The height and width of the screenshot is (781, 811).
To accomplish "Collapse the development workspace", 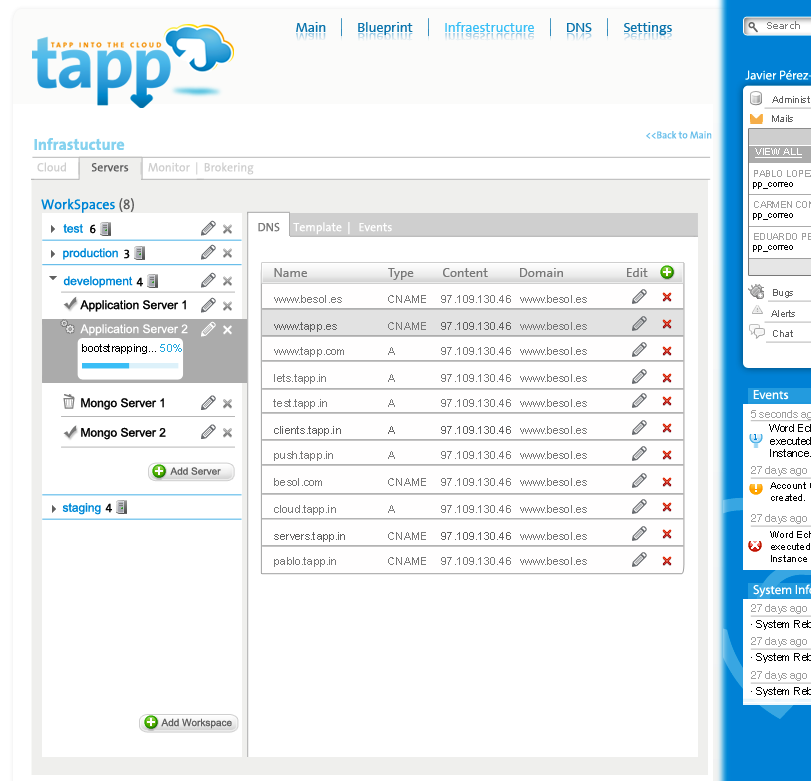I will [x=53, y=278].
